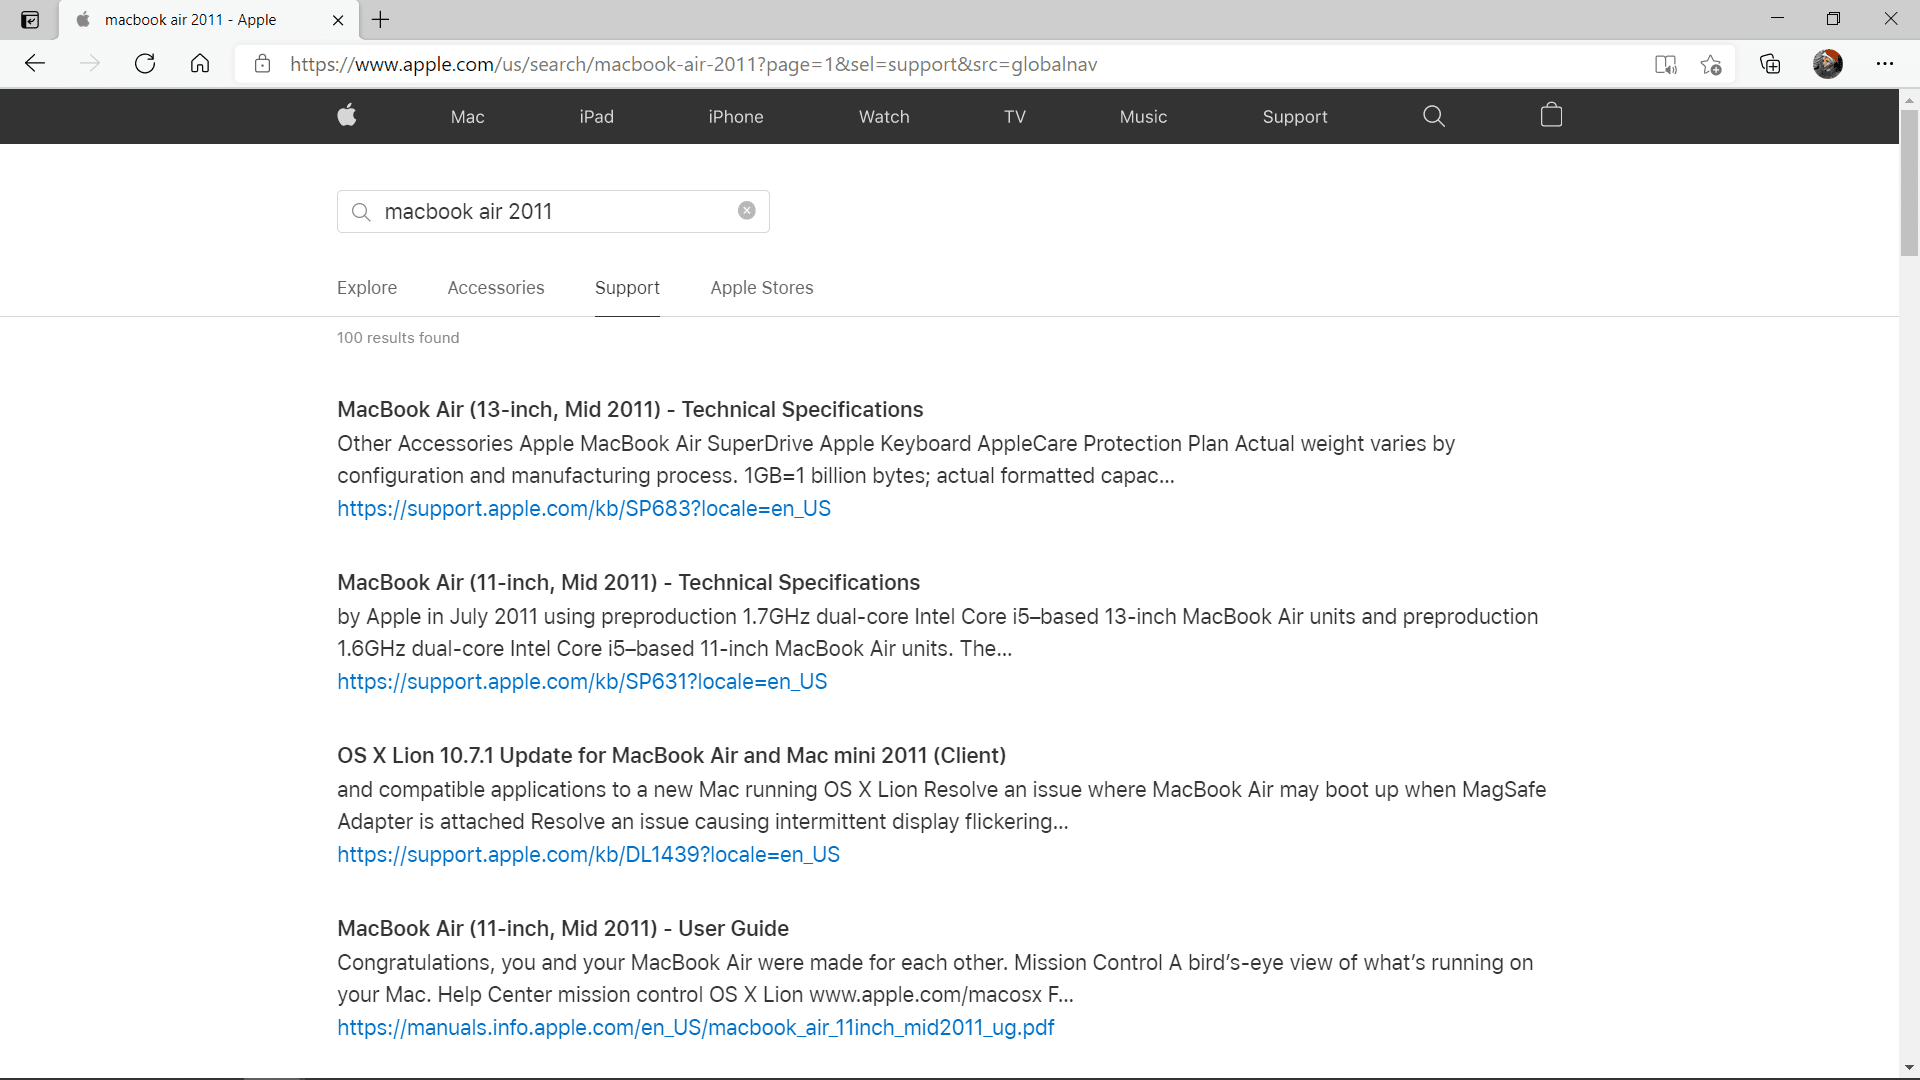Open the tab actions menu icon
Viewport: 1920px width, 1080px height.
30,20
